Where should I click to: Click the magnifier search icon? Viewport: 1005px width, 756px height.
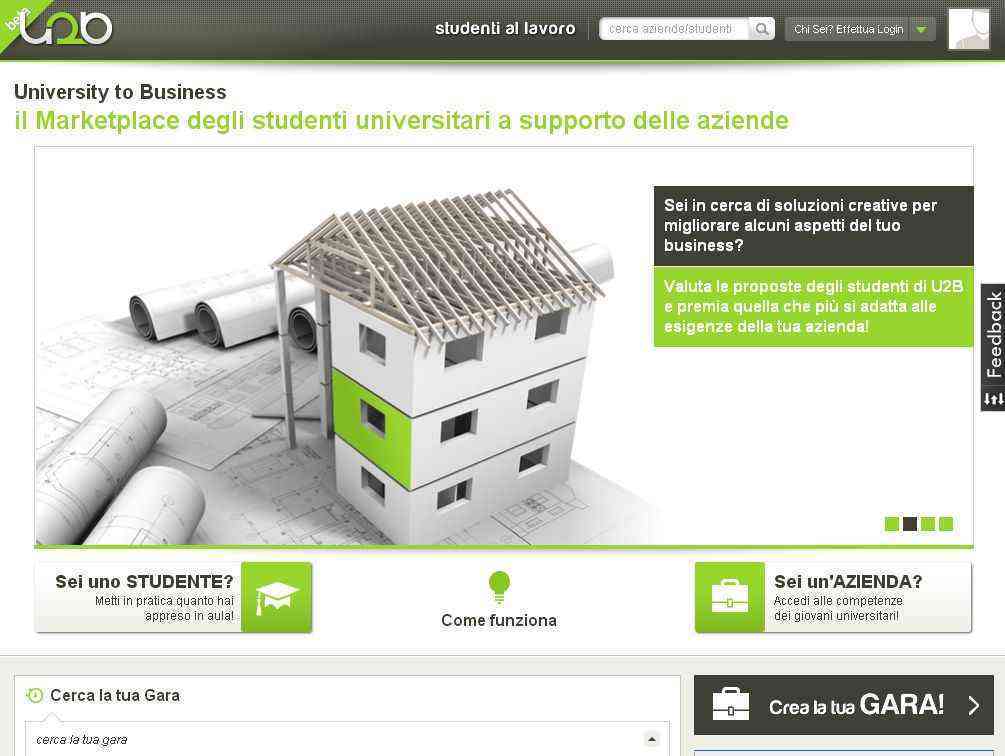tap(761, 29)
